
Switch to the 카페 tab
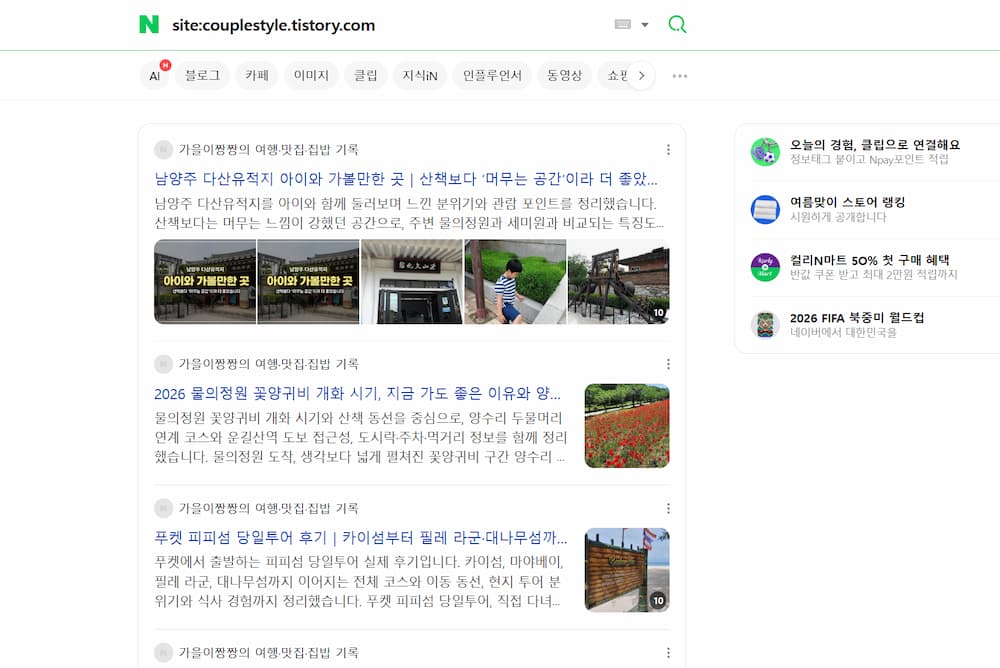257,75
